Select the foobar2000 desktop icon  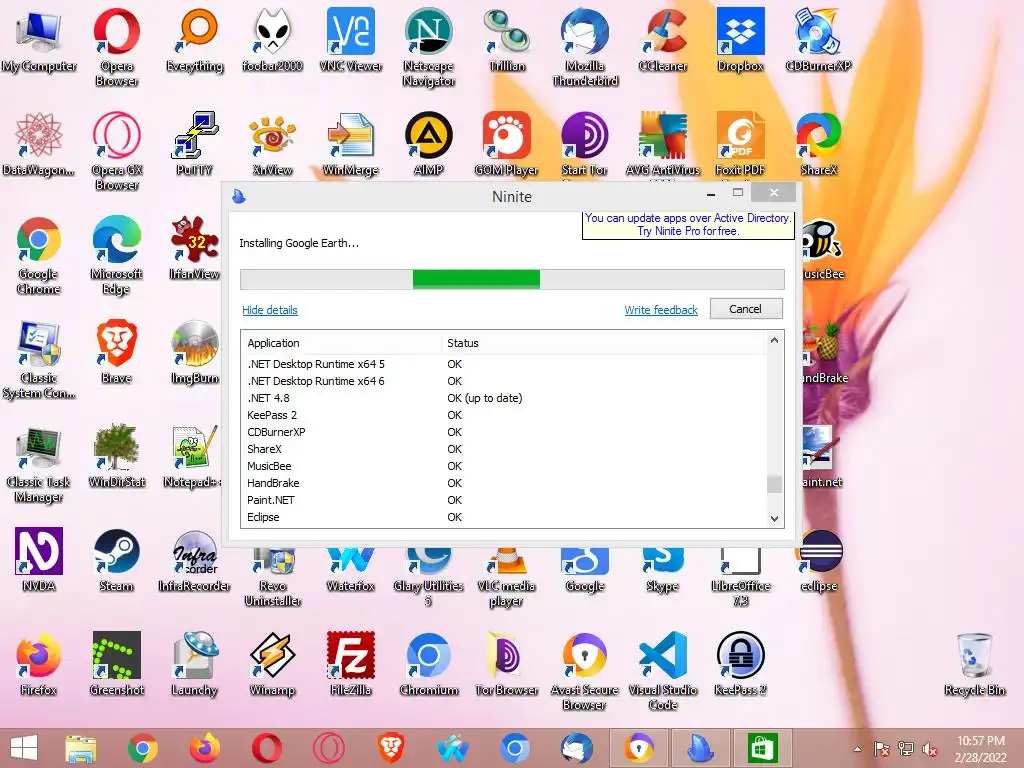point(272,39)
